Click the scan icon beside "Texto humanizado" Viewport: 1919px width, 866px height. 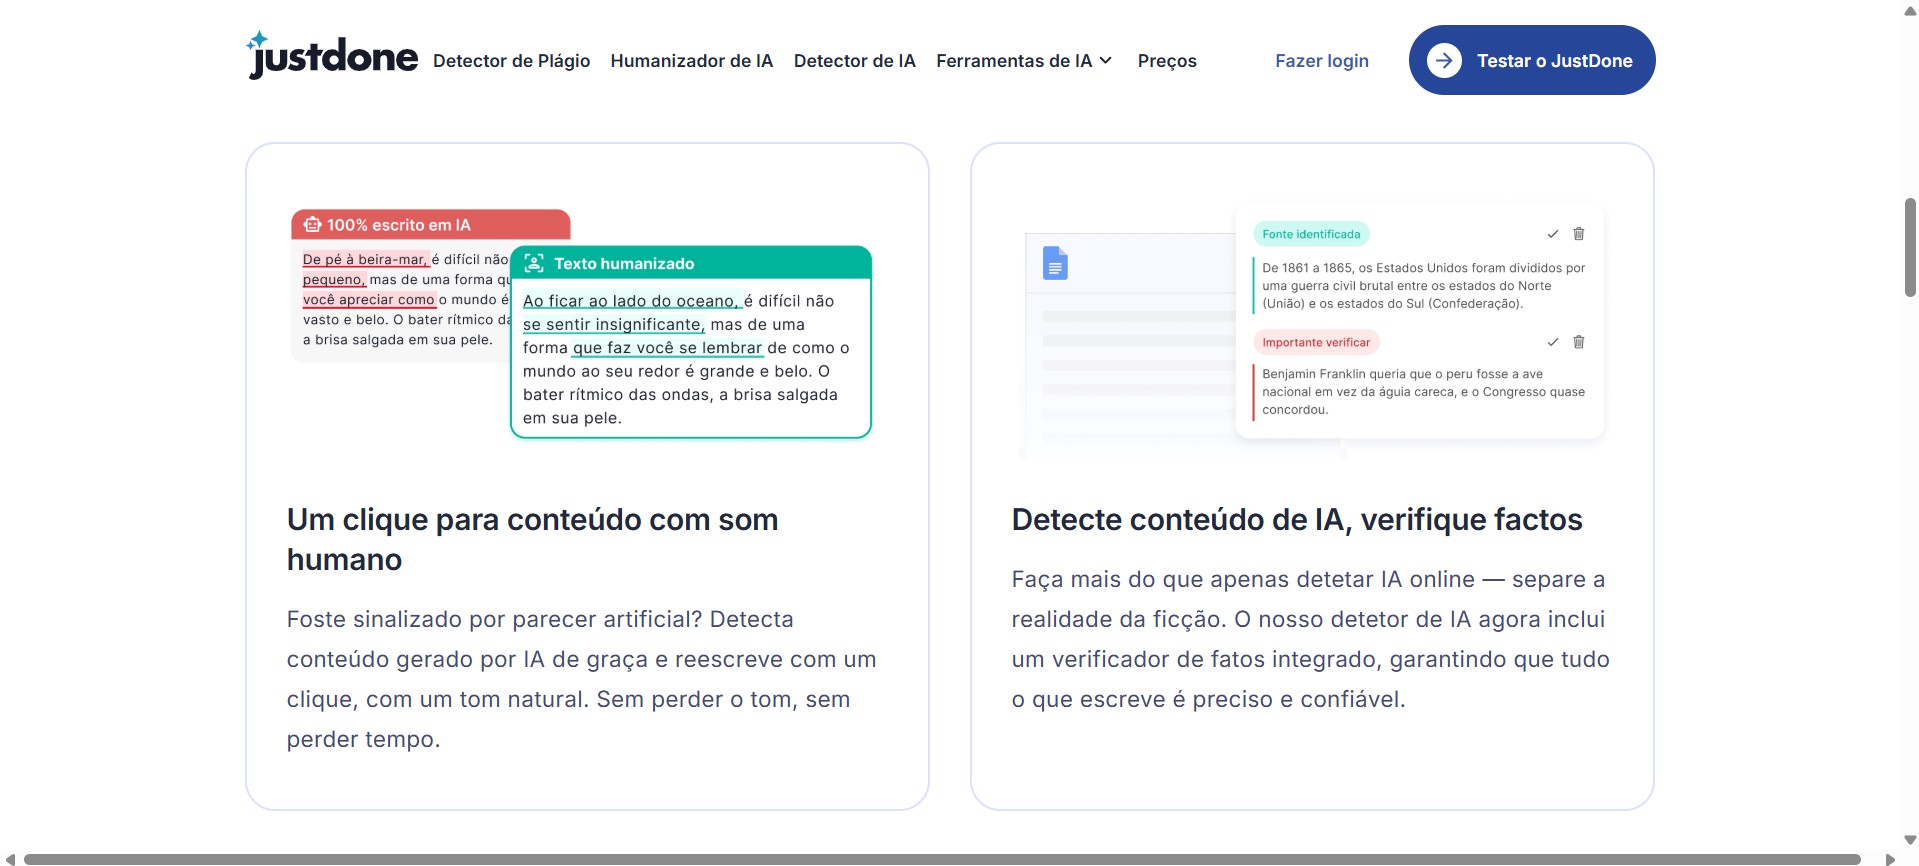pyautogui.click(x=534, y=263)
